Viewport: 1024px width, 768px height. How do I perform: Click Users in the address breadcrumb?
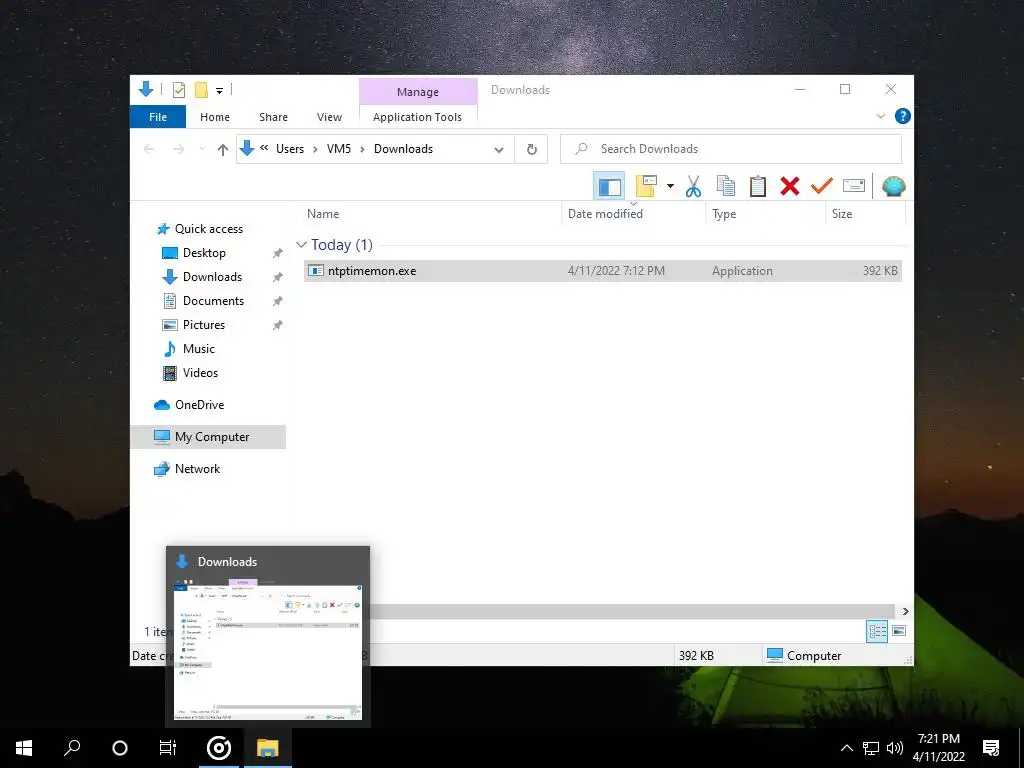[290, 149]
